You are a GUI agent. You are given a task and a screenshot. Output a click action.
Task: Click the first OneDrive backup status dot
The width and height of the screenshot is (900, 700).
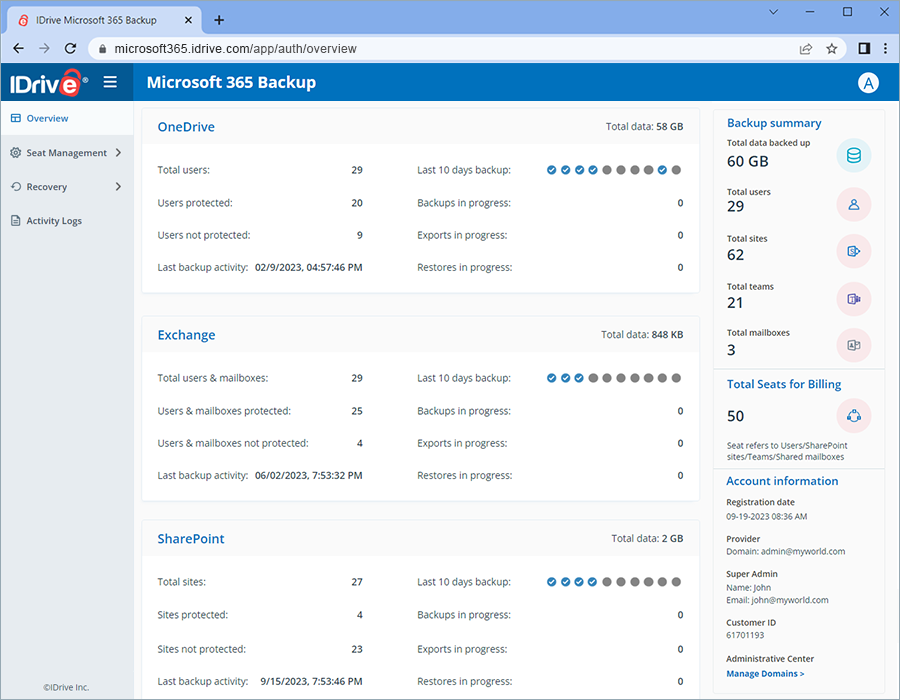tap(552, 170)
